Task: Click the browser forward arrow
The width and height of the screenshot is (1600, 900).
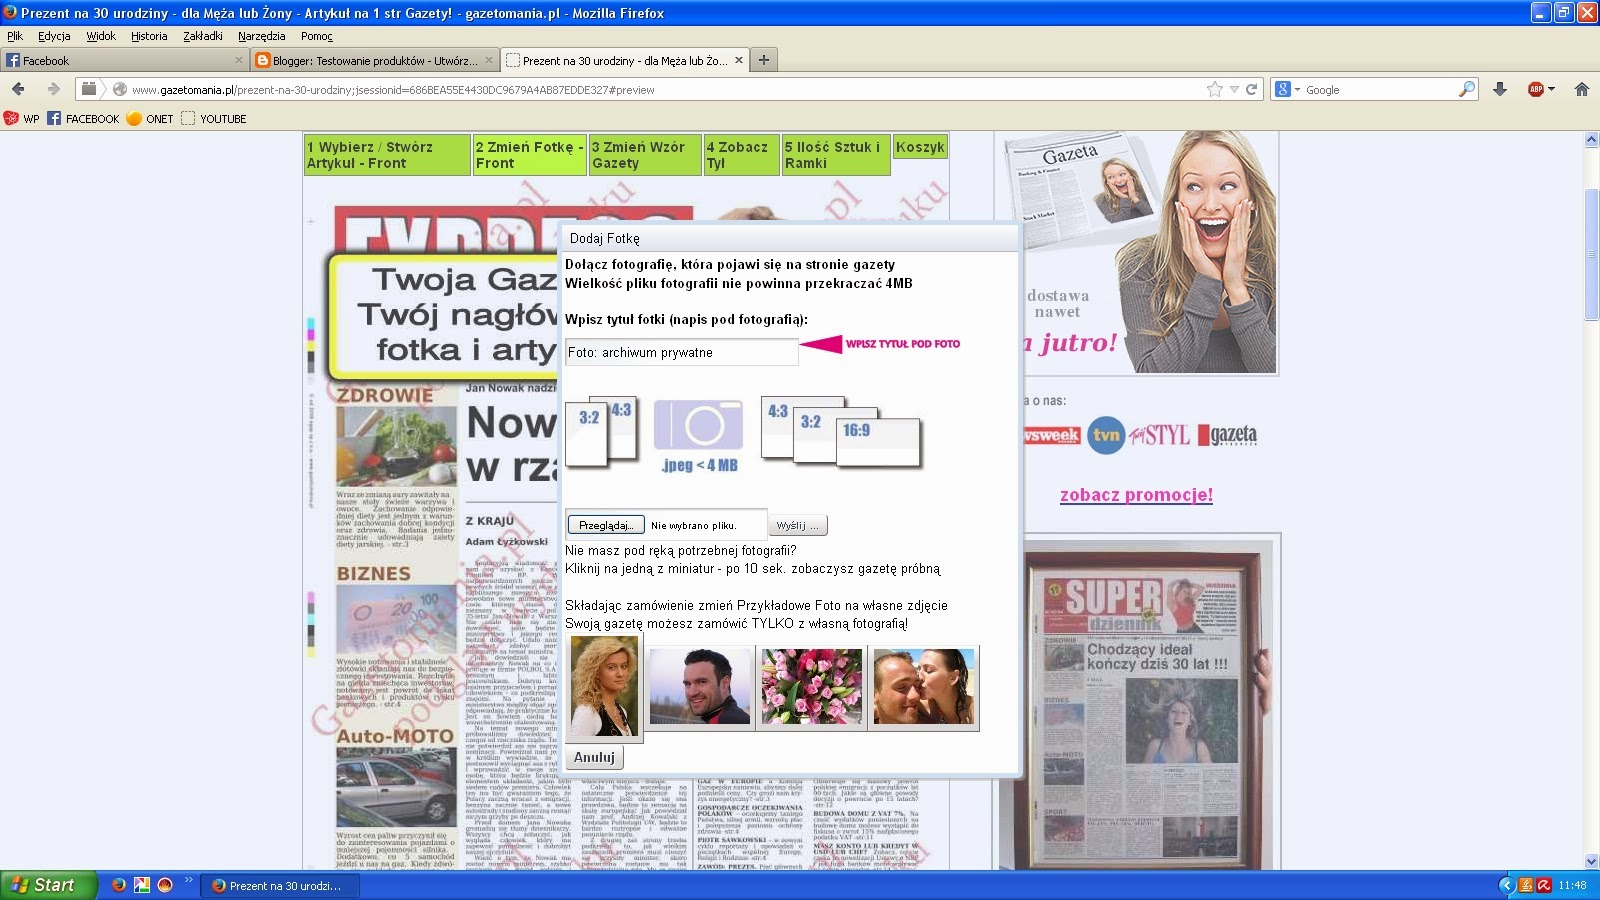Action: (x=53, y=89)
